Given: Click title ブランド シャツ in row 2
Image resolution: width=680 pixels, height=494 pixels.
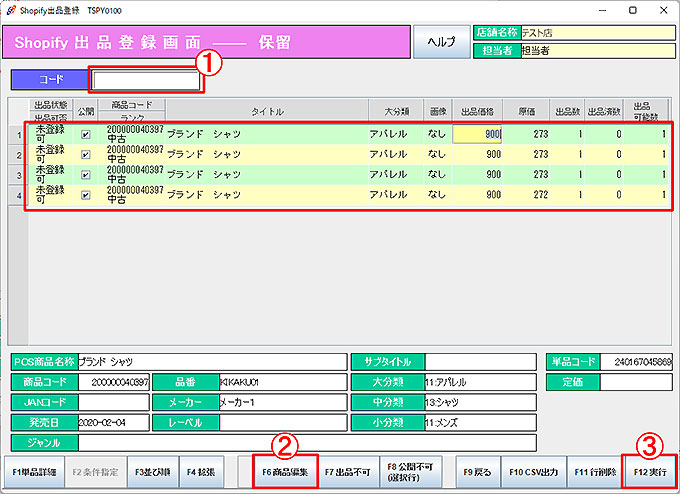Looking at the screenshot, I should [204, 154].
